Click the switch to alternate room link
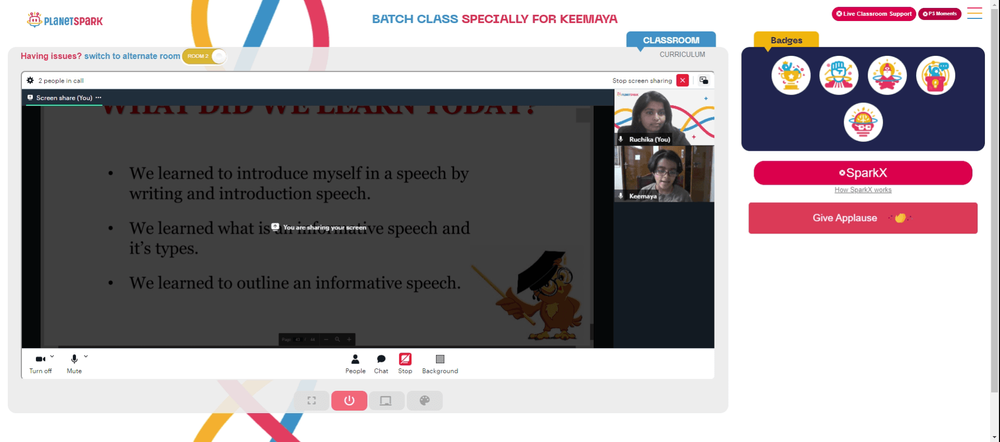 click(132, 56)
